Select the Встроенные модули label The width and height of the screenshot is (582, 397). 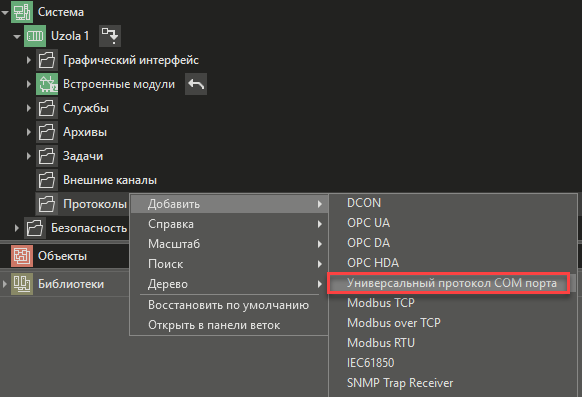(x=119, y=84)
